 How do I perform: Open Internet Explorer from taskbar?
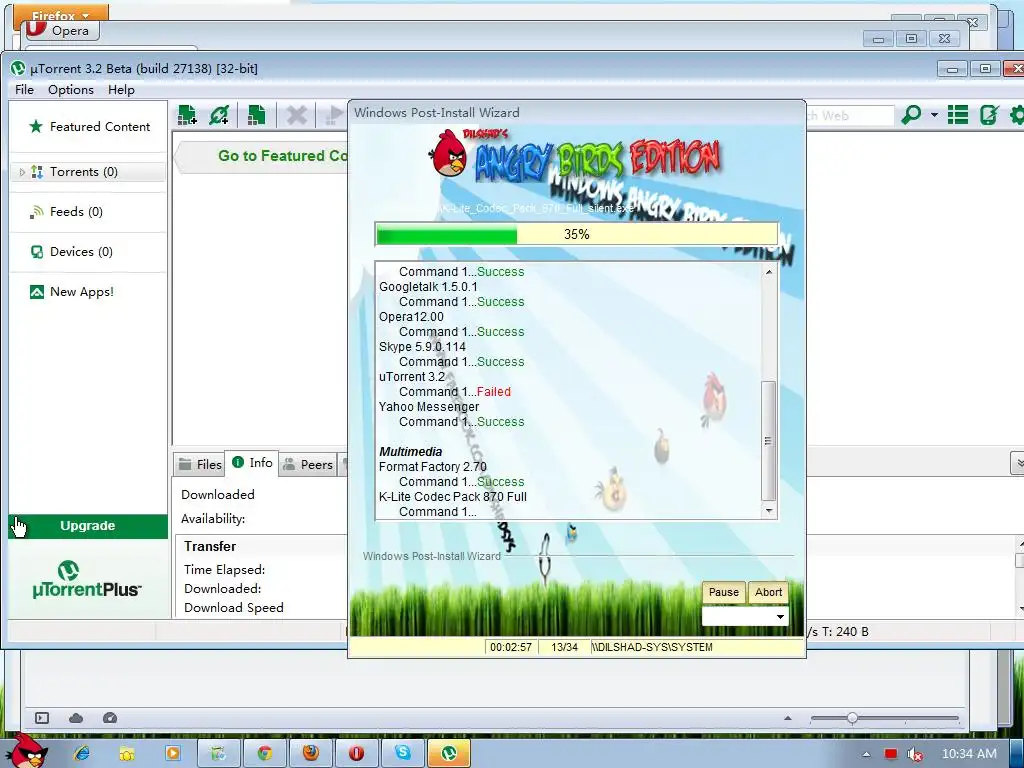pyautogui.click(x=82, y=754)
